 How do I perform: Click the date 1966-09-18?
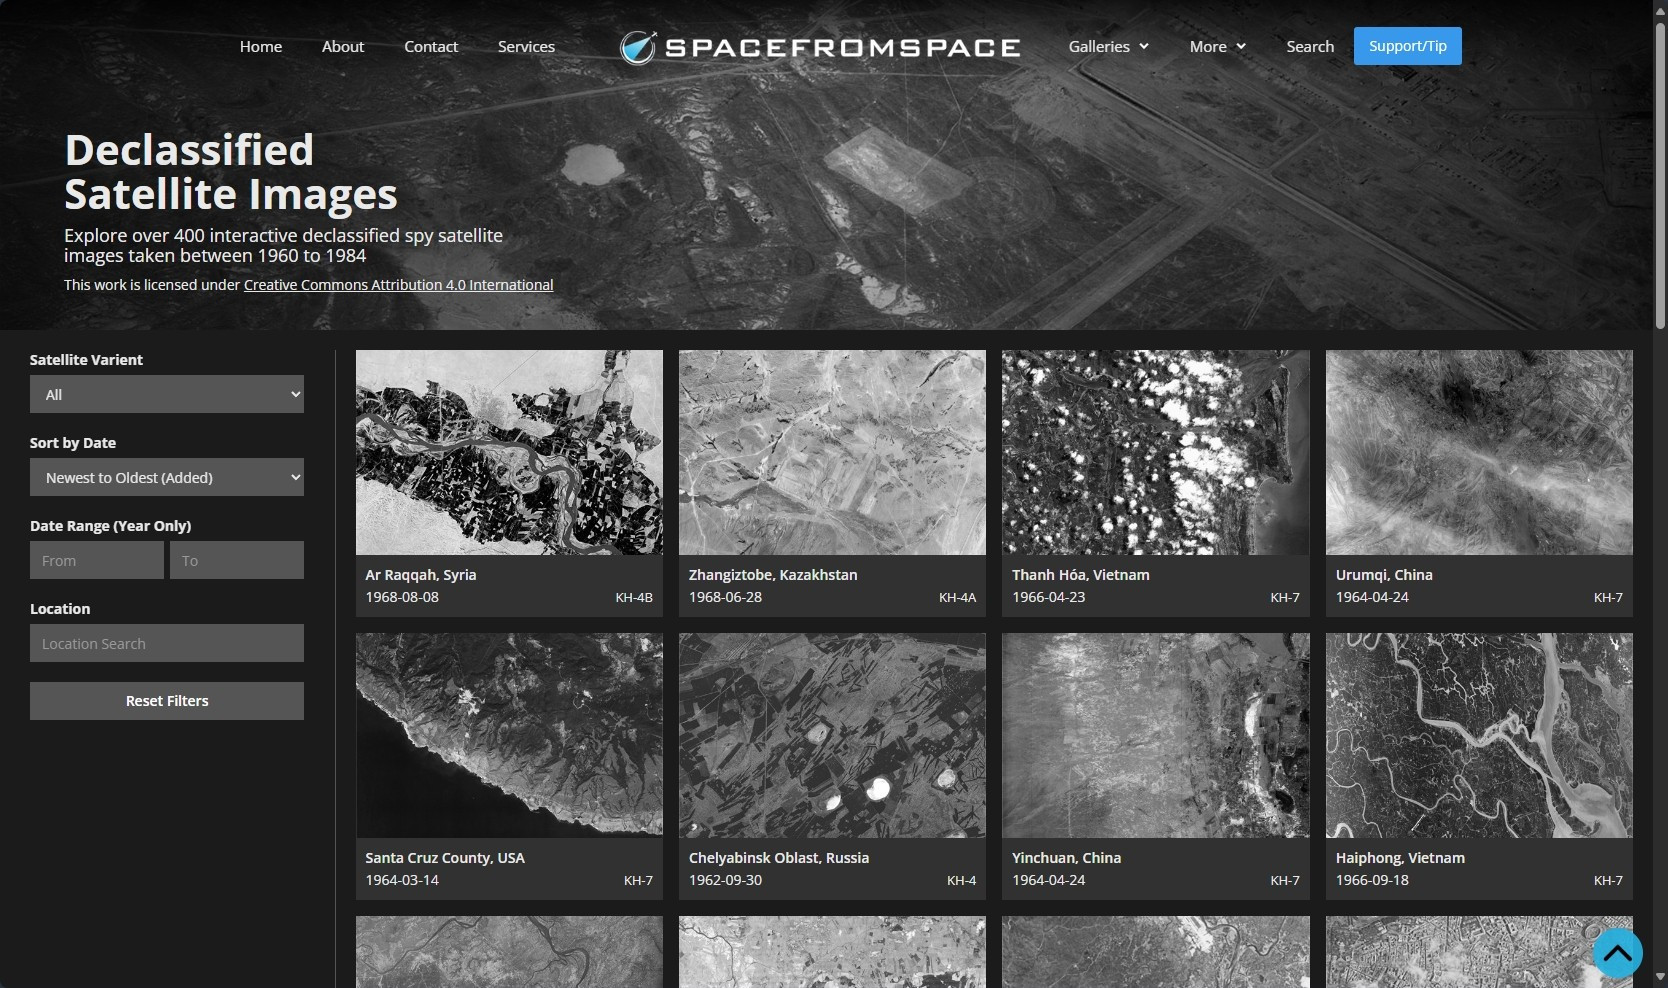[1372, 880]
